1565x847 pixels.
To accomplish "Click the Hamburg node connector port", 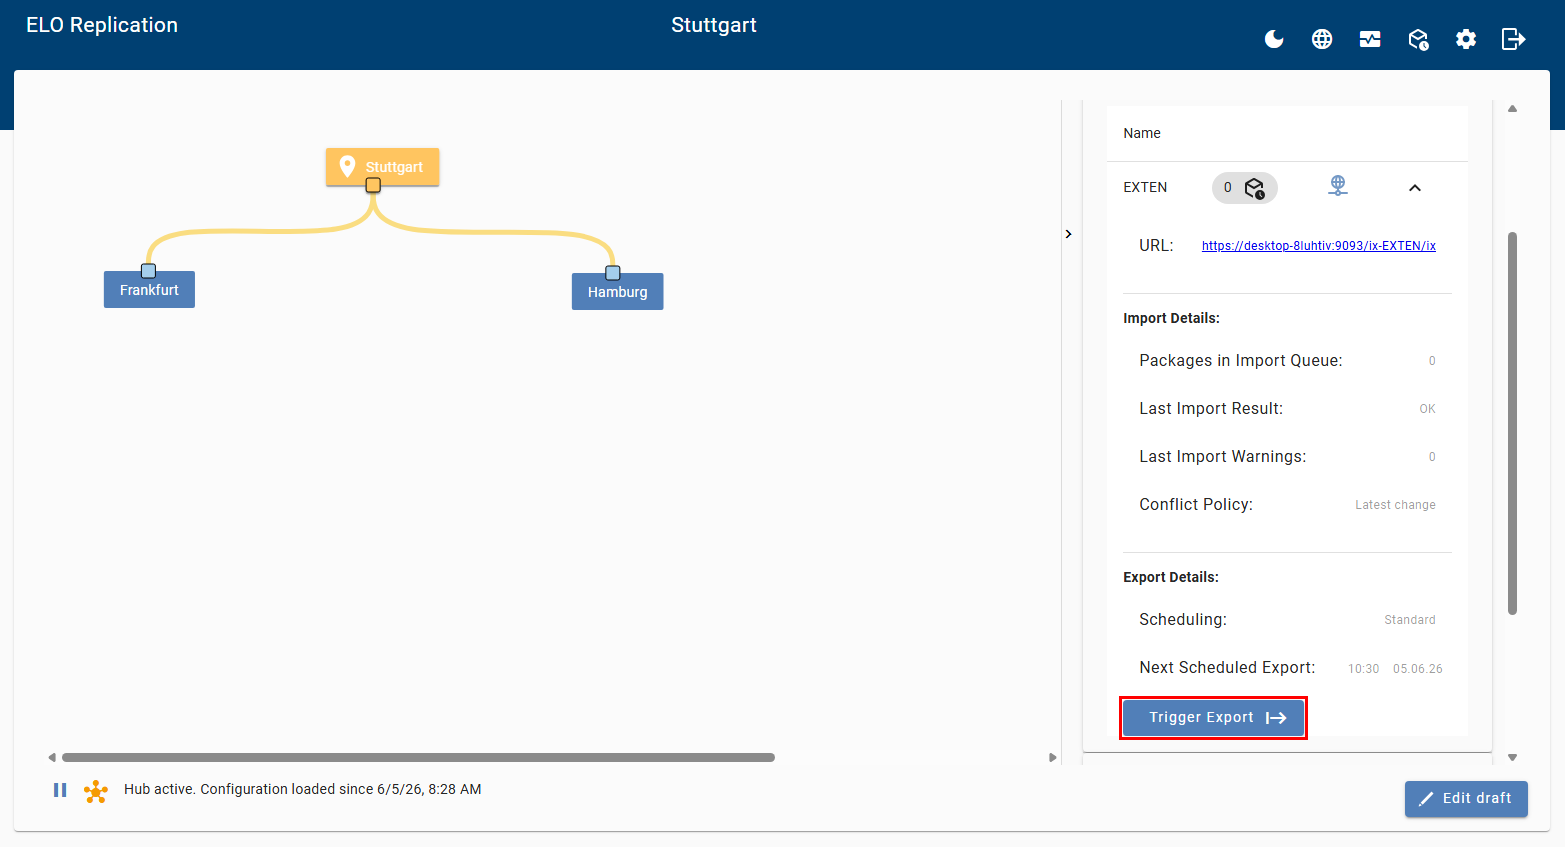I will click(x=613, y=273).
